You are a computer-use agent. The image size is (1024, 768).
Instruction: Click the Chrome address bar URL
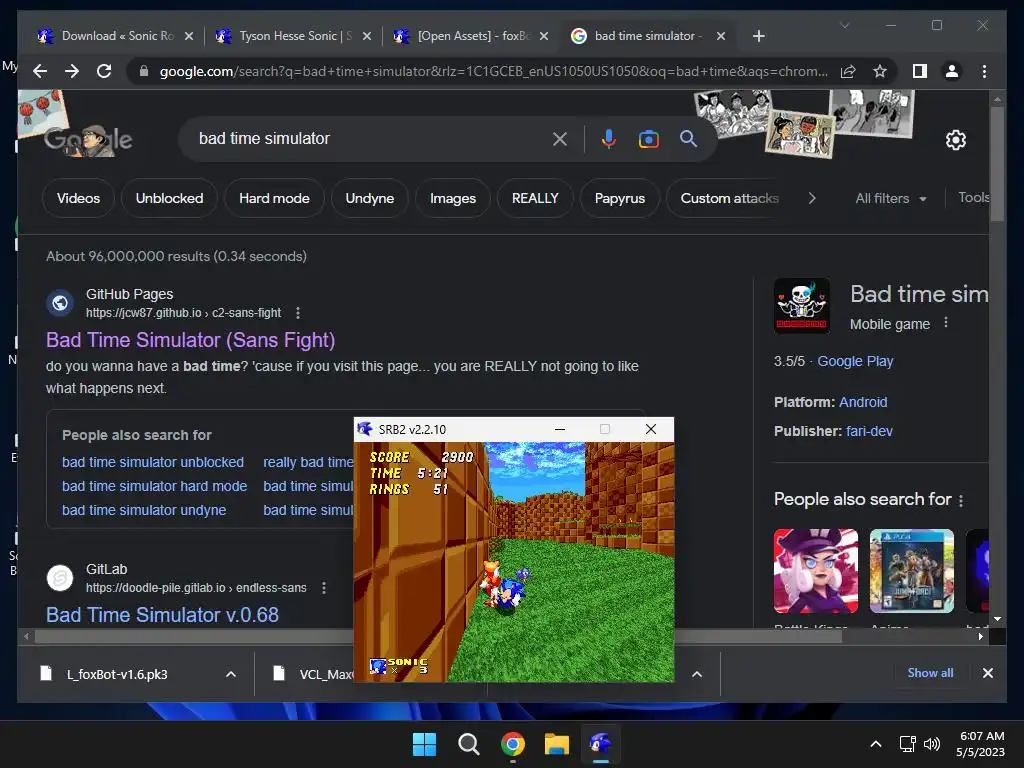(493, 71)
